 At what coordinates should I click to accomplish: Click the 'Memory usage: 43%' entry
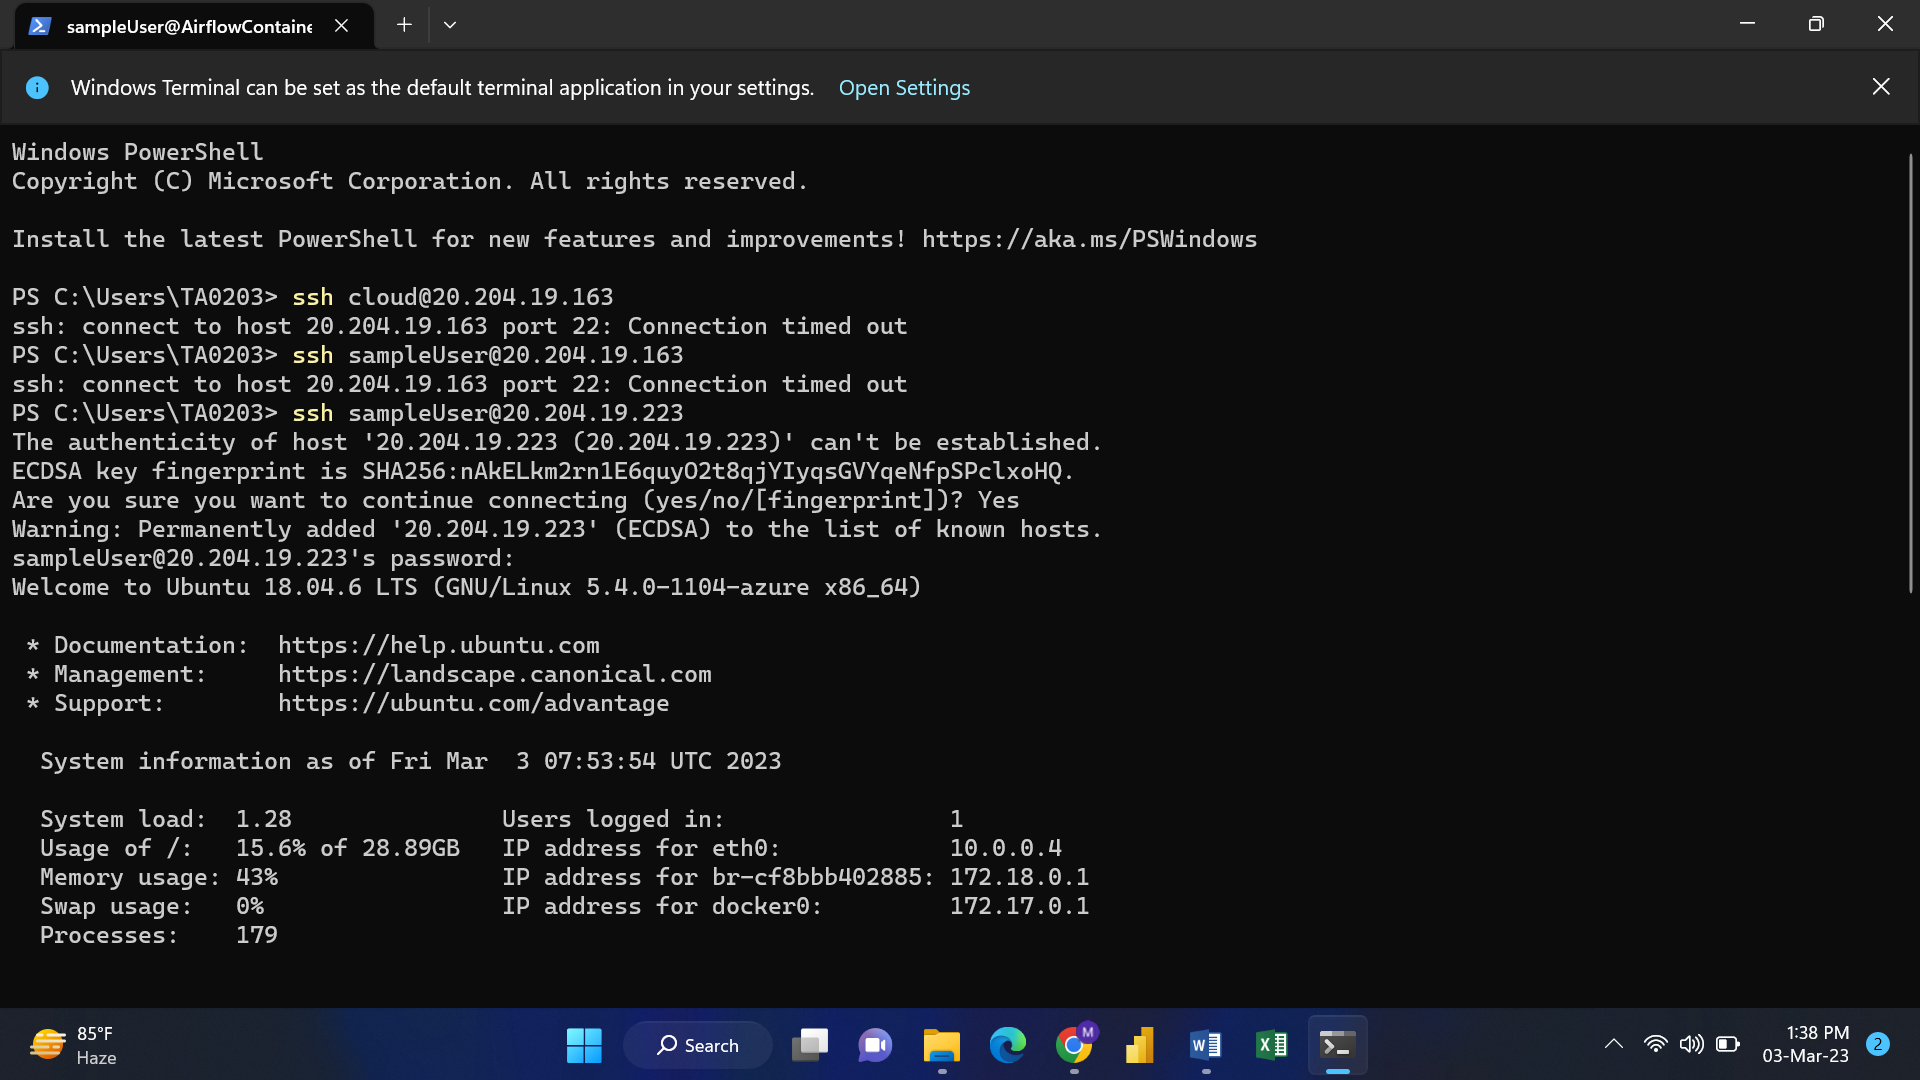point(159,878)
